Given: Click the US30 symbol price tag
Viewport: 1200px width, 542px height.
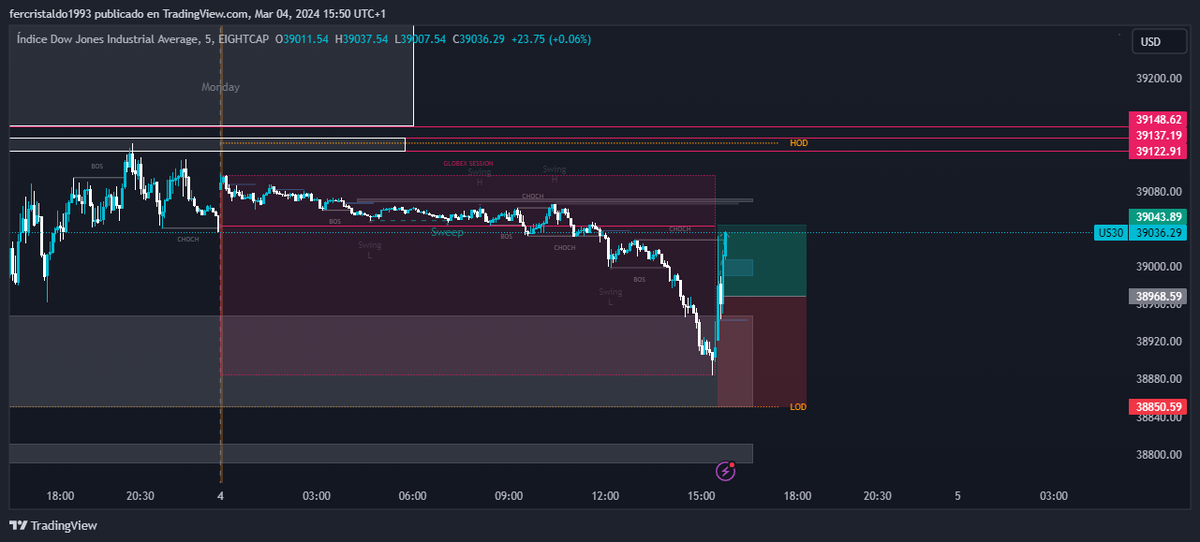Looking at the screenshot, I should (1111, 233).
